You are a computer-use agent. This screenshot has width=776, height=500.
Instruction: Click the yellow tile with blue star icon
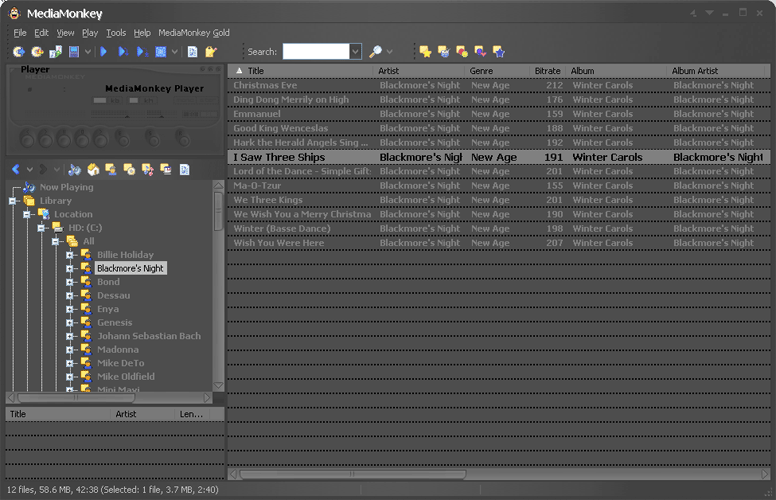coord(498,51)
